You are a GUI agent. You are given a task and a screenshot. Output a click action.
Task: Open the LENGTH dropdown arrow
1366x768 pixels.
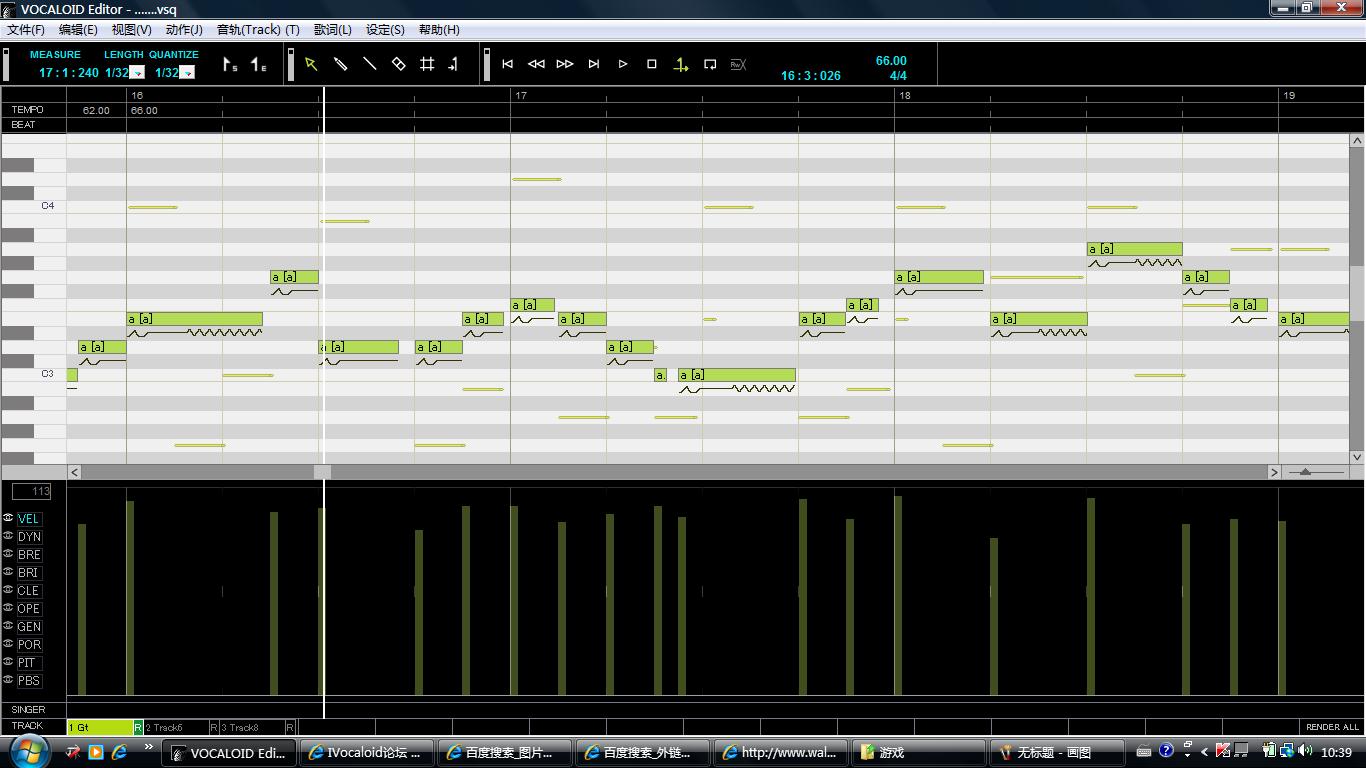[138, 72]
